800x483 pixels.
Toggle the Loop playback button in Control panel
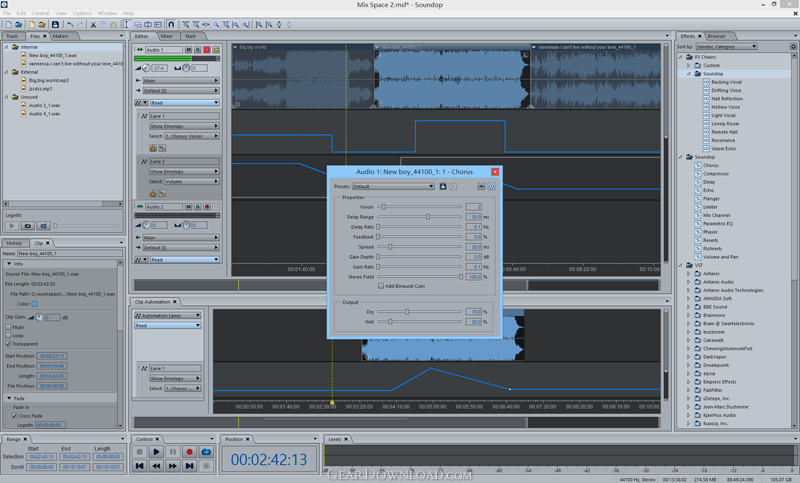click(206, 452)
